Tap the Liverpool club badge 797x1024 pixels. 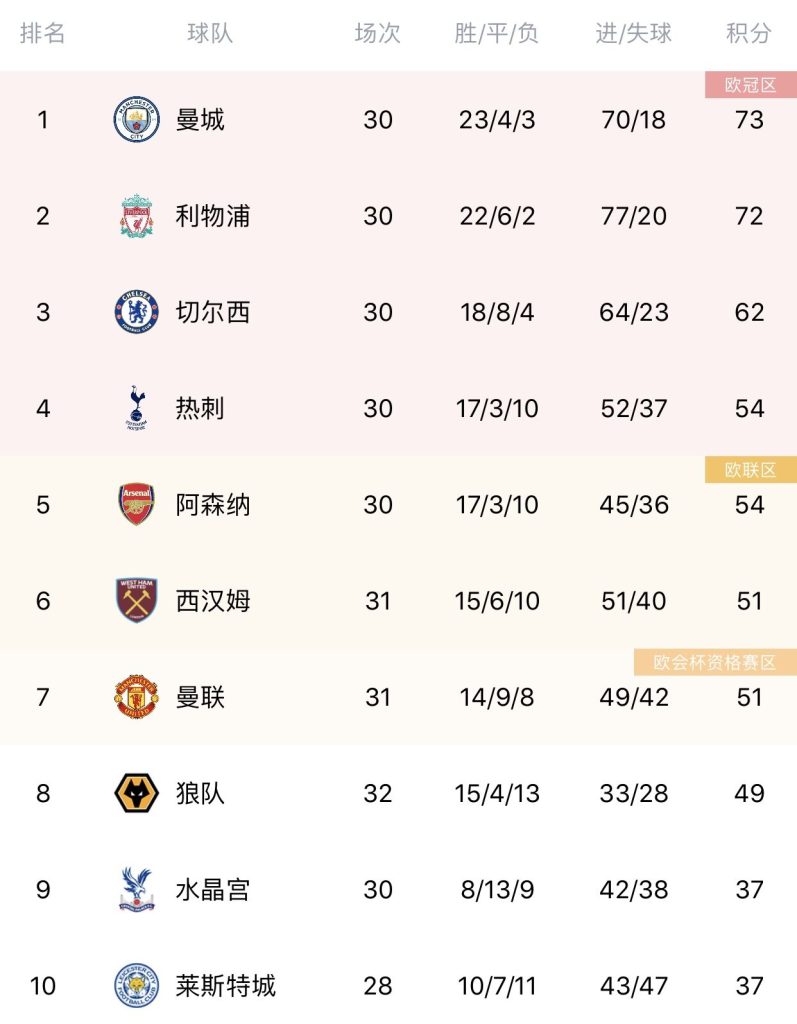(x=136, y=216)
